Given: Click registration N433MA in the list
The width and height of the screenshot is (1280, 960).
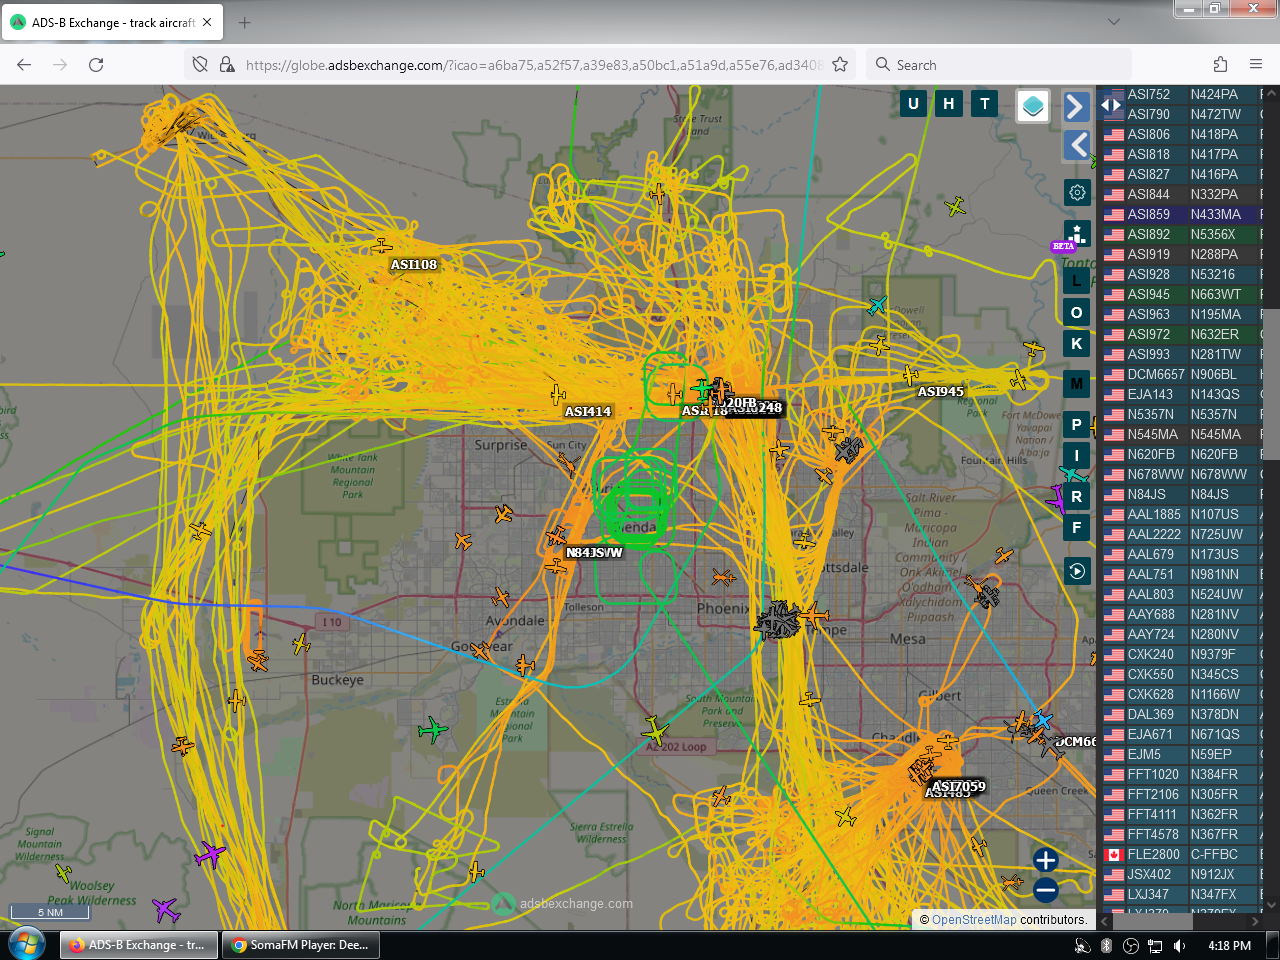Looking at the screenshot, I should tap(1215, 214).
